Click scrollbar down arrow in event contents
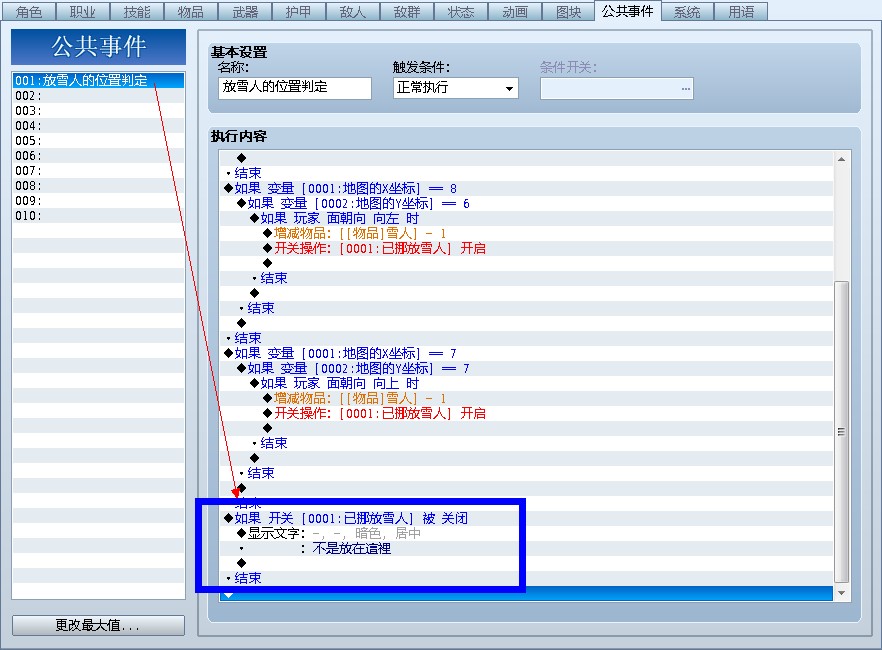The width and height of the screenshot is (882, 650). pos(842,593)
